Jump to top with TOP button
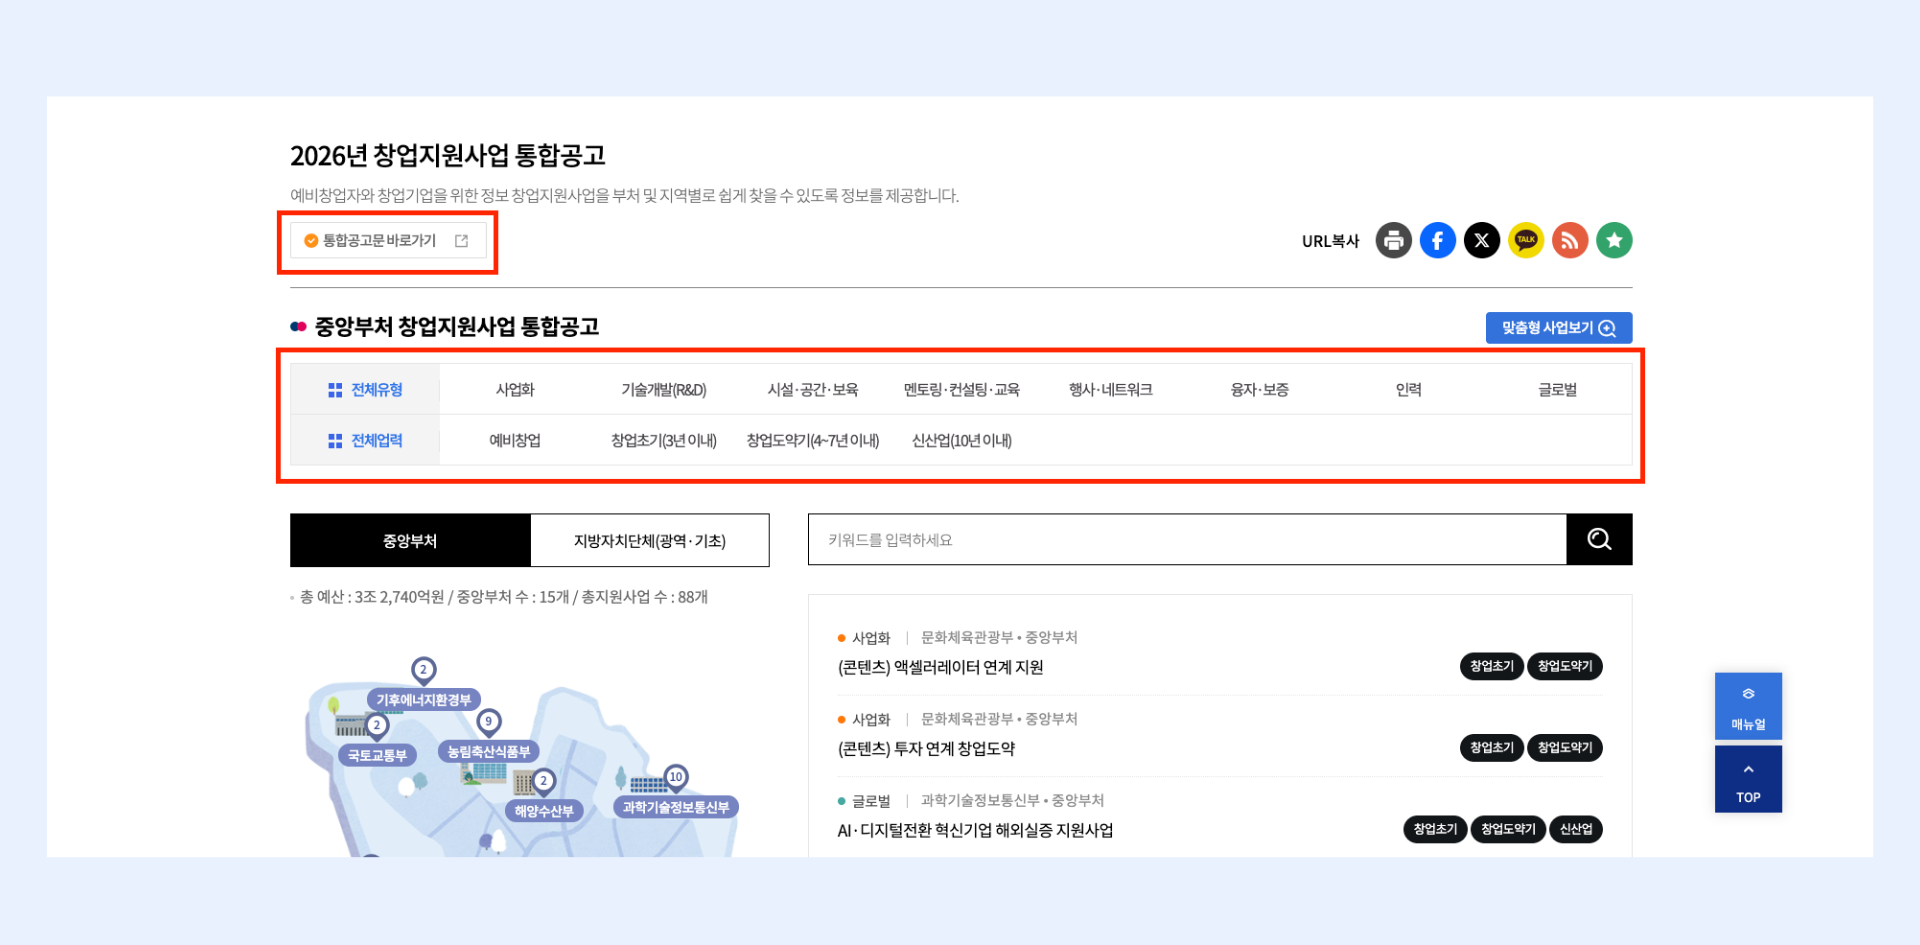The width and height of the screenshot is (1920, 945). 1747,780
